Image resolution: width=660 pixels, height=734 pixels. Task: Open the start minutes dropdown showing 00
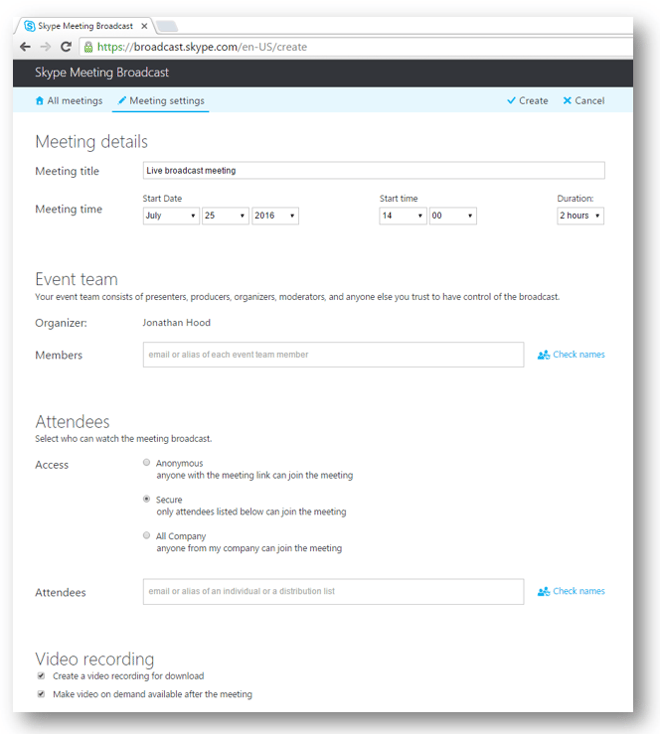[453, 216]
